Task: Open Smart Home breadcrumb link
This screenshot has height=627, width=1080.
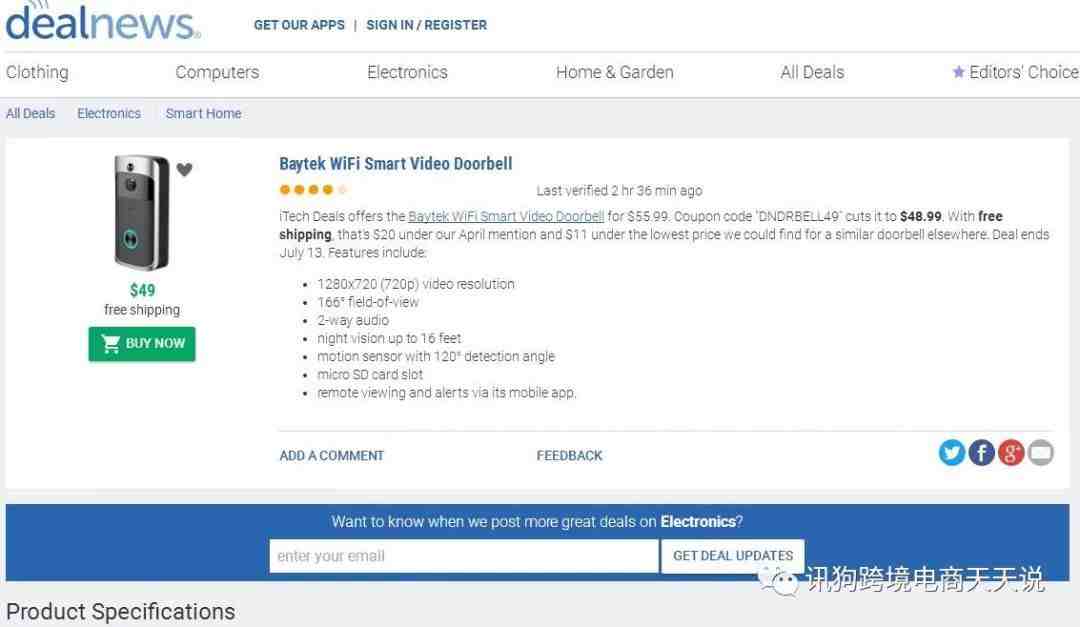Action: (x=203, y=114)
